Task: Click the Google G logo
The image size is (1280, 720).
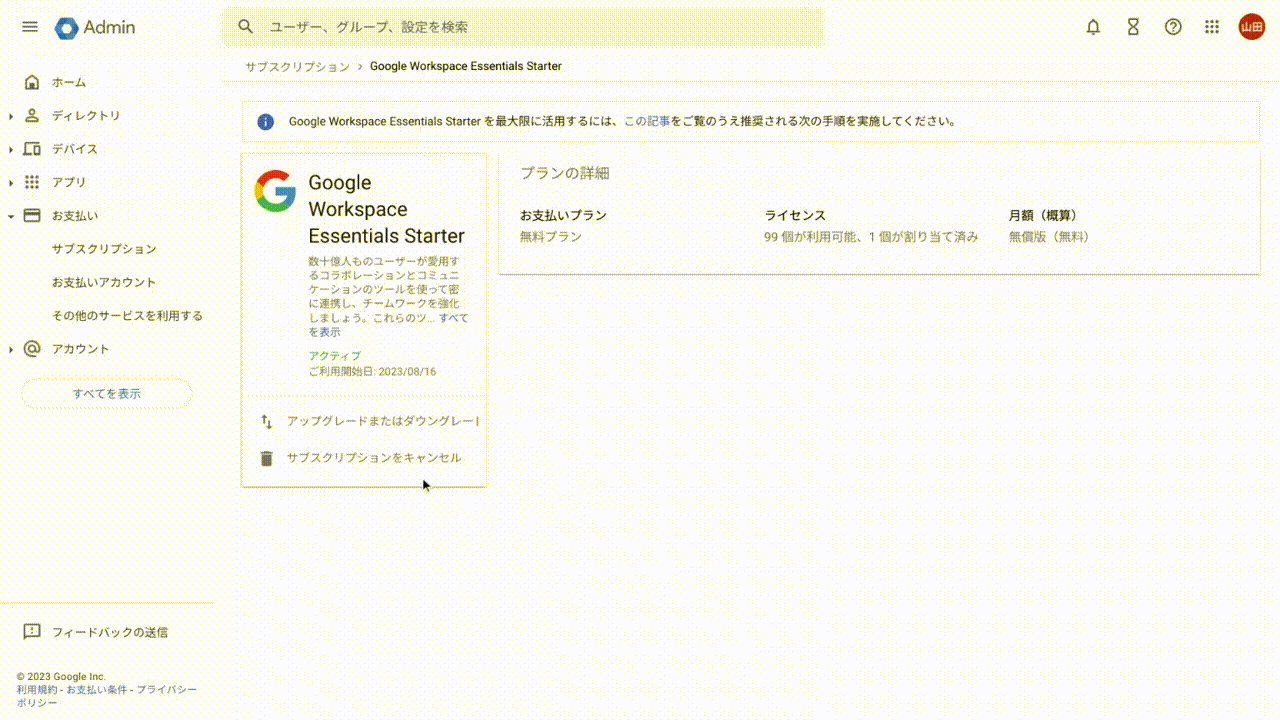Action: pos(275,190)
